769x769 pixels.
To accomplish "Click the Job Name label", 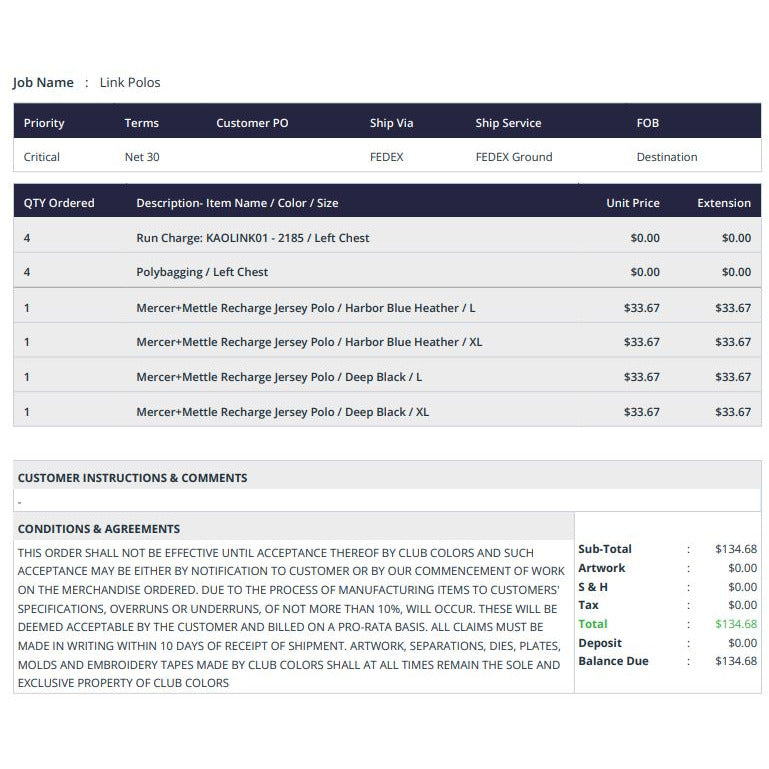I will (43, 82).
